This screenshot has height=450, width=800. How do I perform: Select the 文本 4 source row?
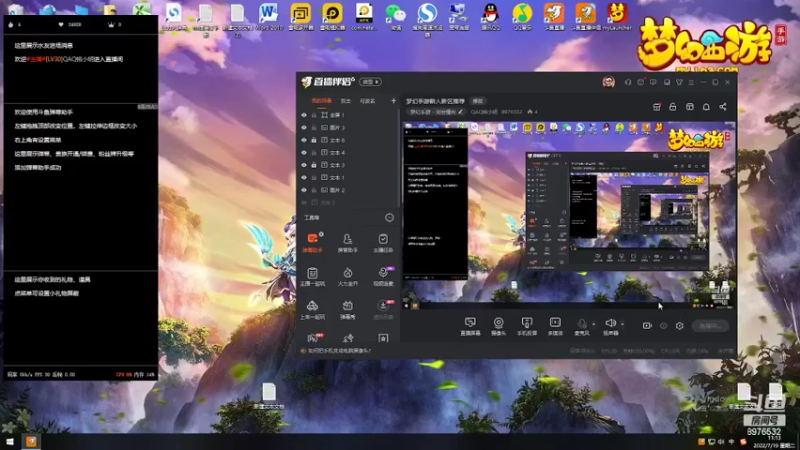click(x=349, y=153)
